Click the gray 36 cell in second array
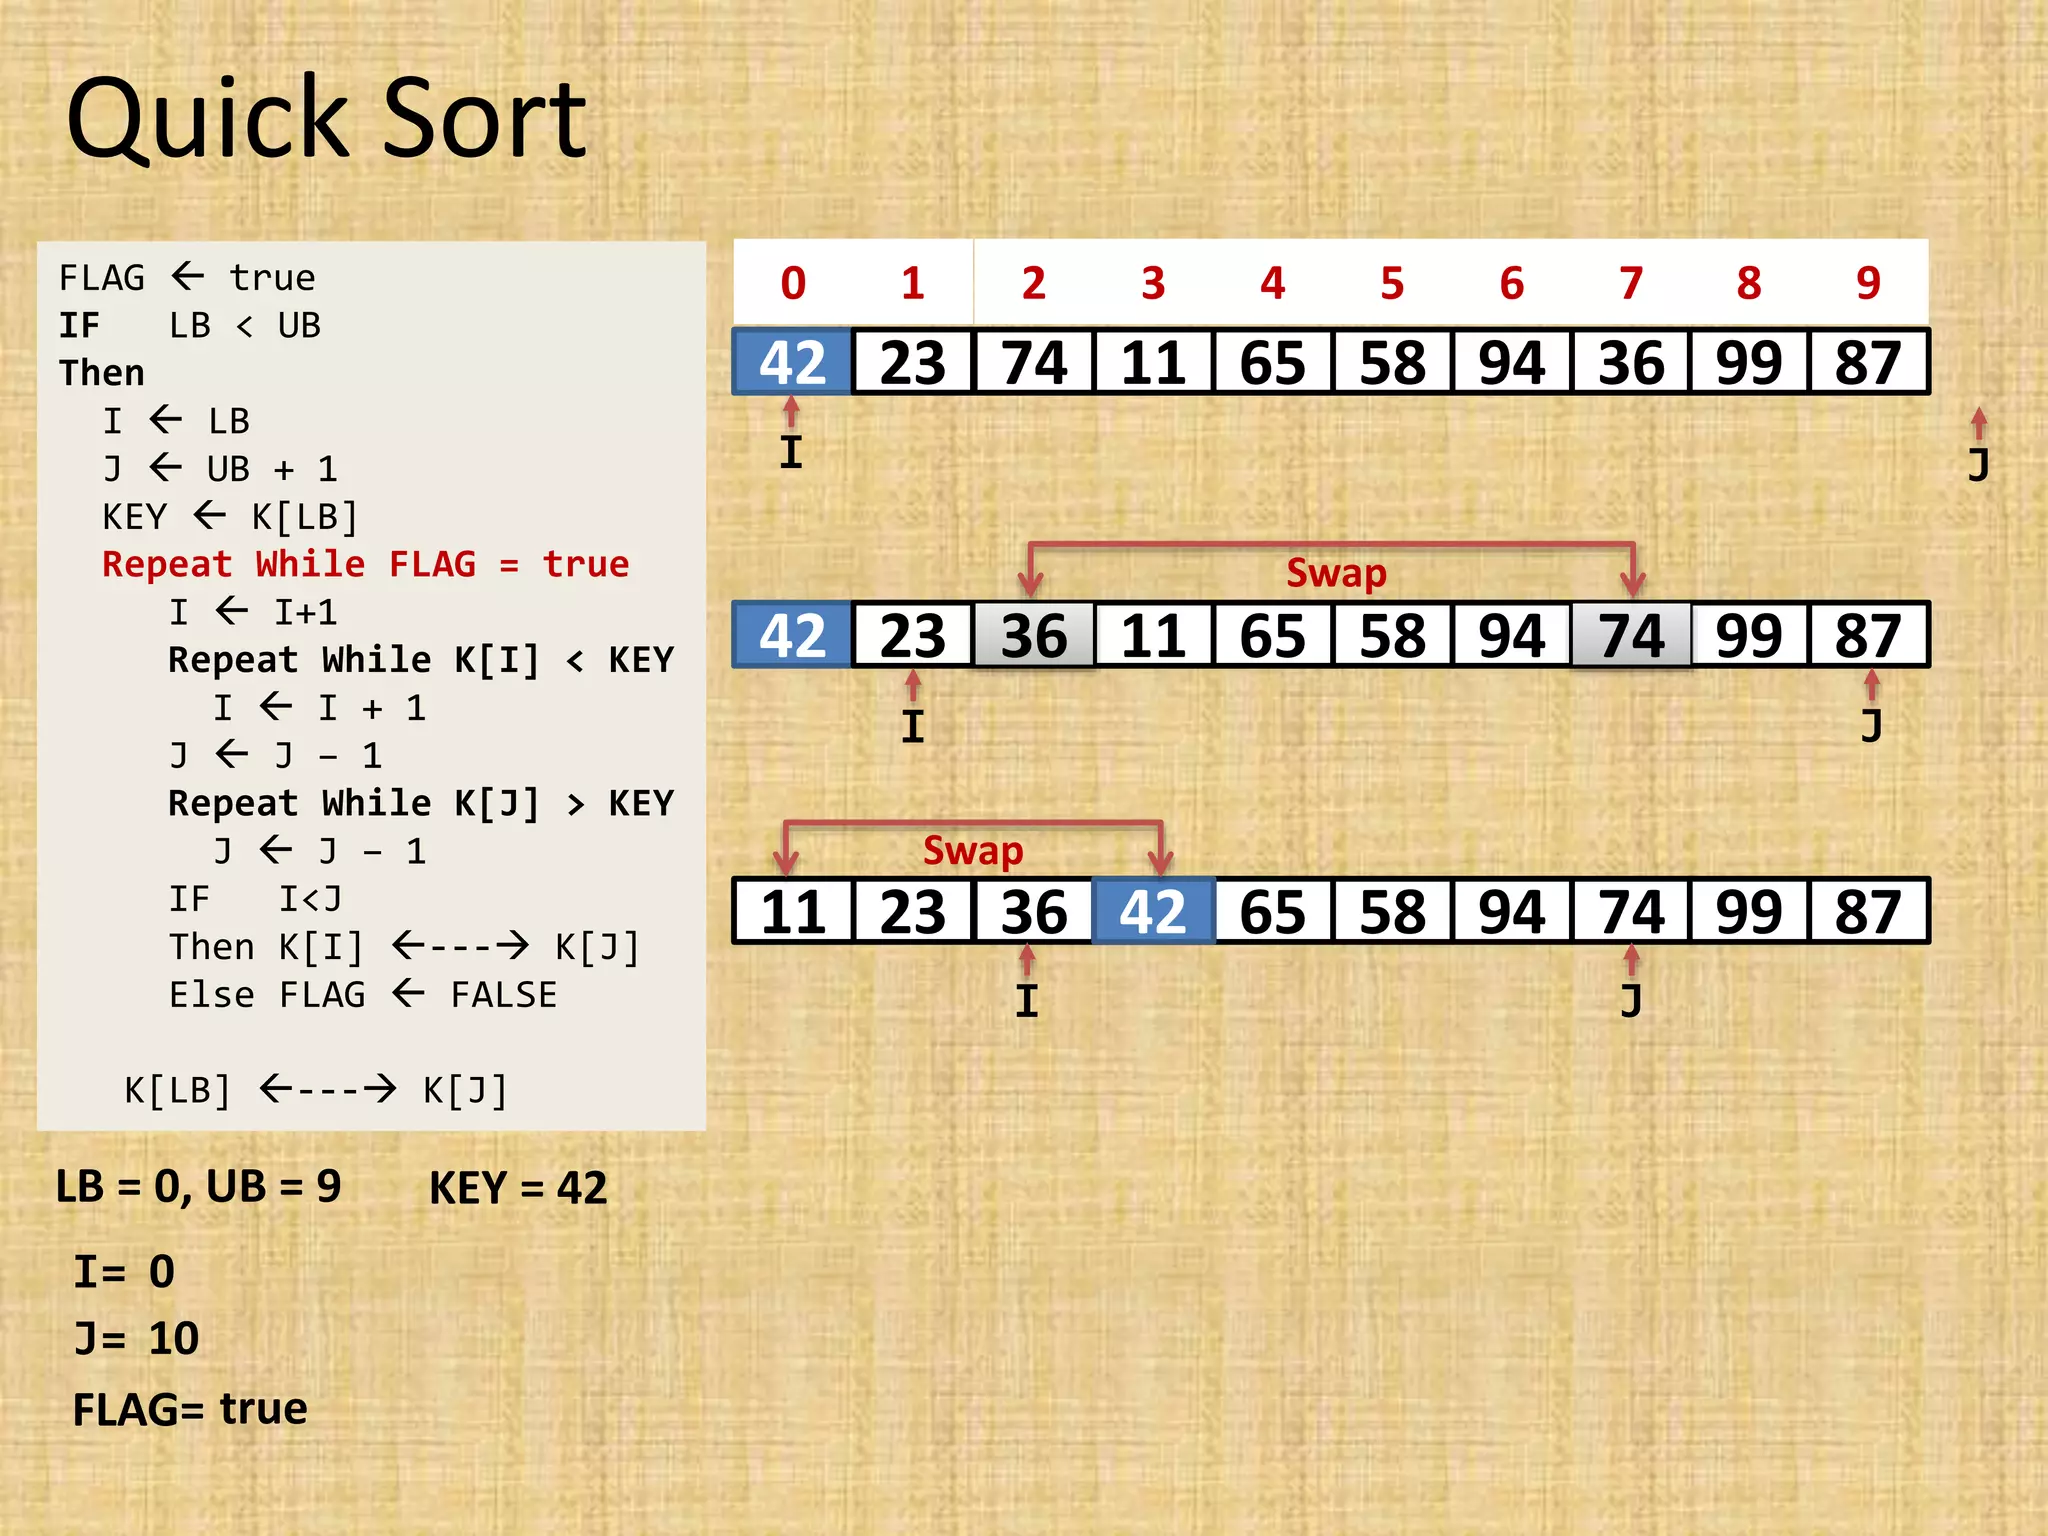The image size is (2048, 1536). [1034, 636]
